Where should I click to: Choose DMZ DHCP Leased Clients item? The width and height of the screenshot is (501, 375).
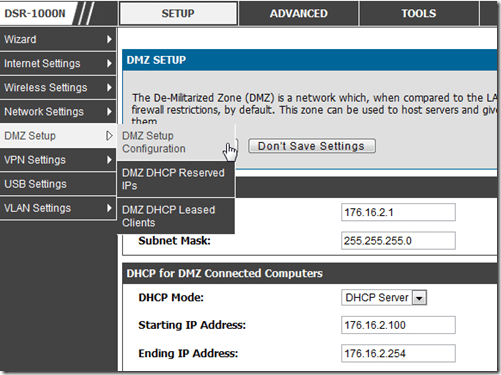point(176,216)
